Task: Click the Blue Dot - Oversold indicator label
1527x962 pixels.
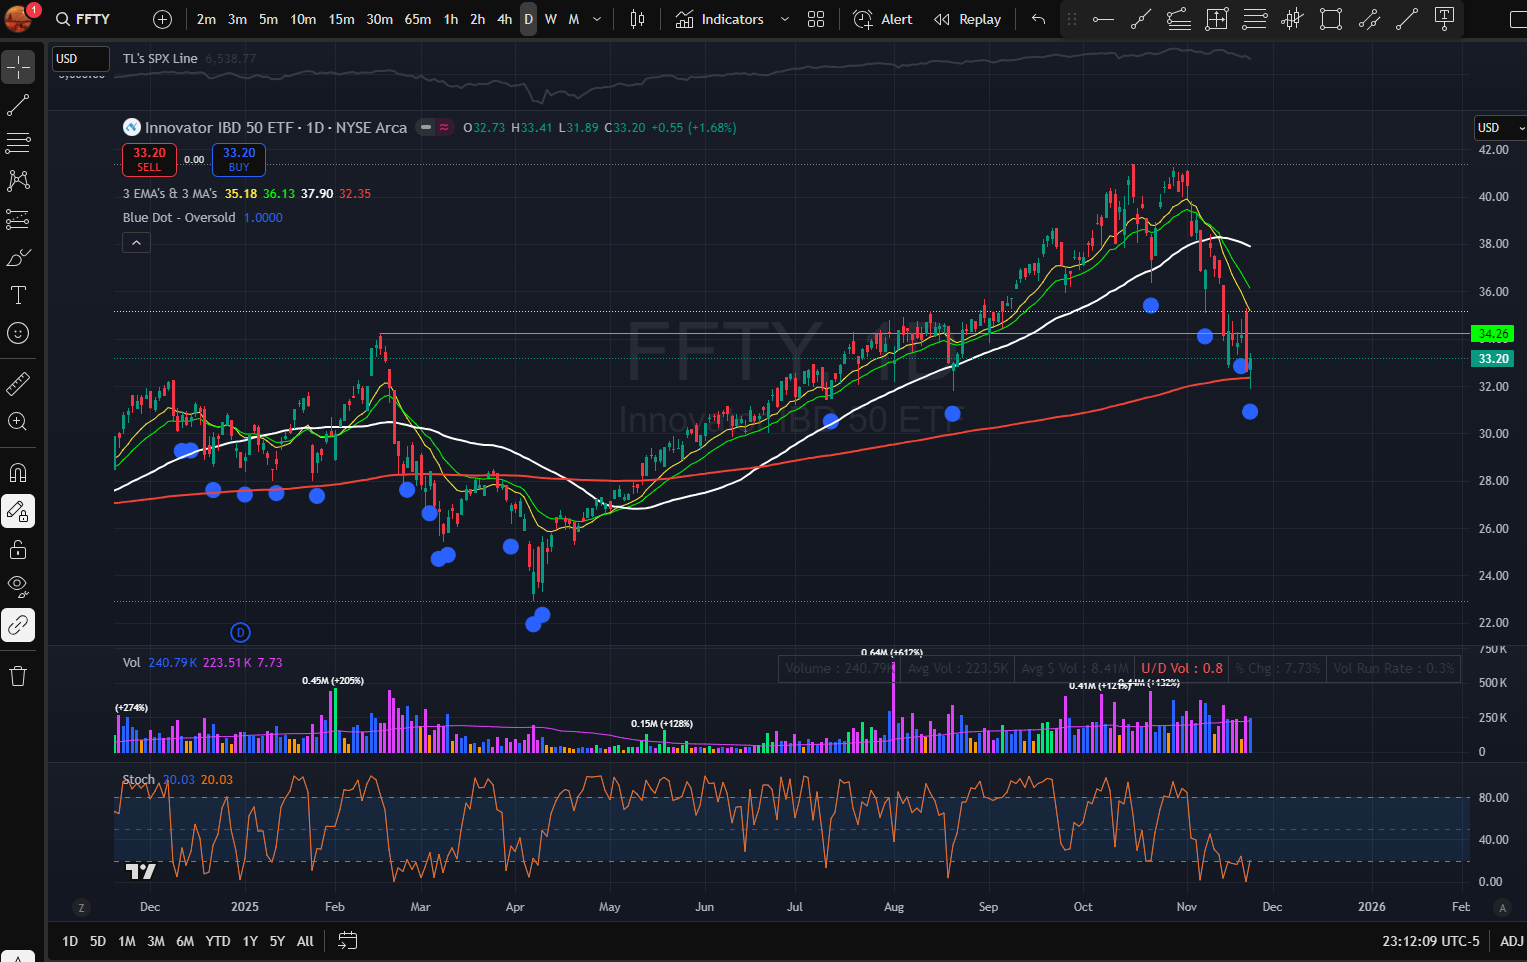Action: [179, 218]
